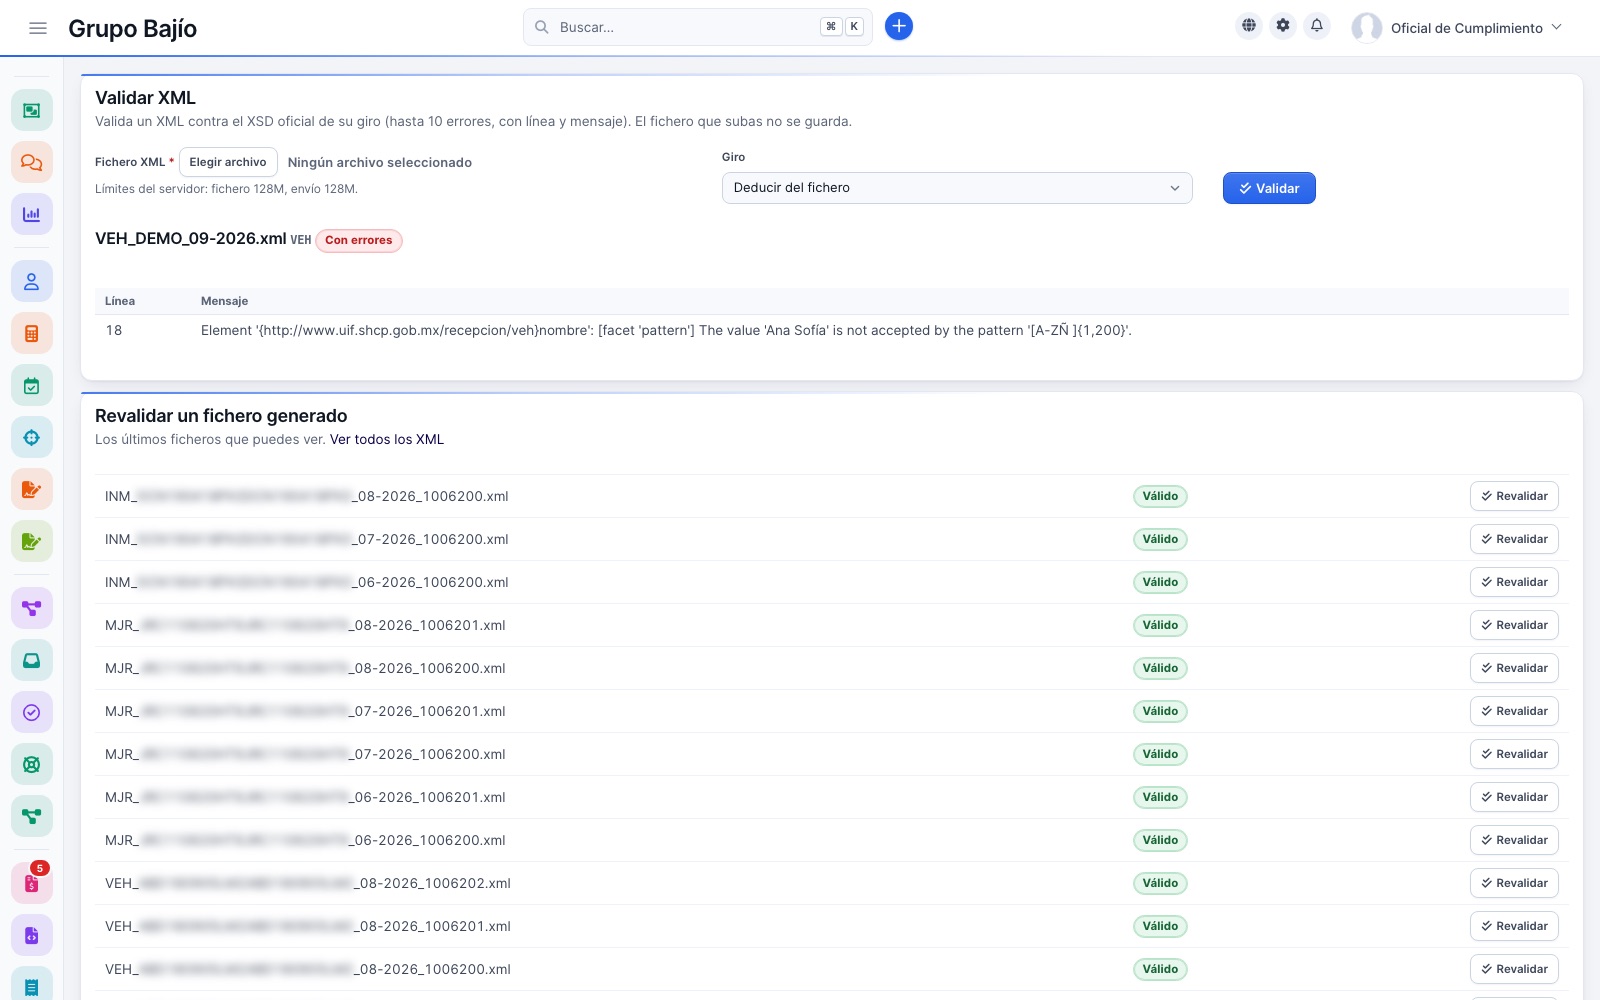Open the orange file-signature sidebar icon

pos(32,490)
